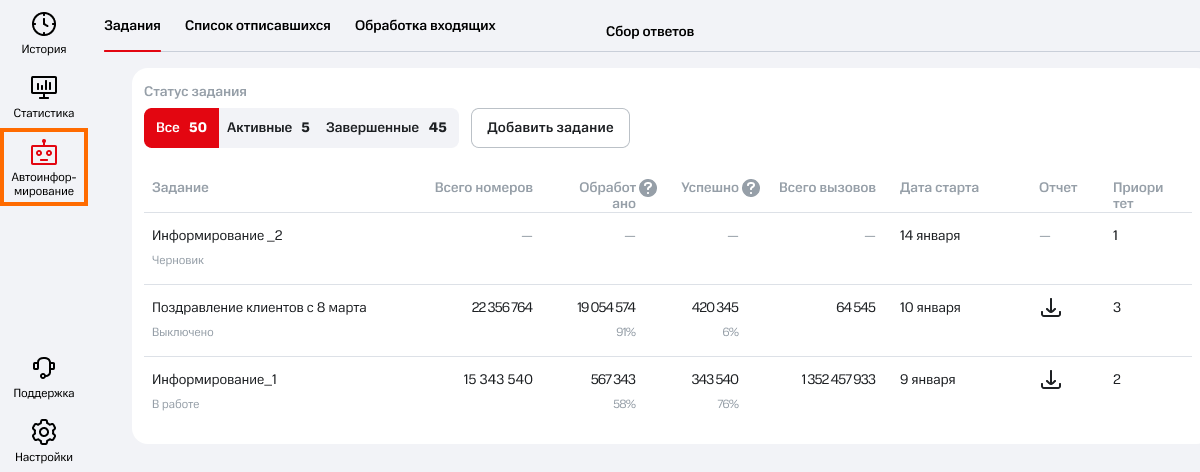The image size is (1200, 472).
Task: Filter tasks by Завершенные 45
Action: click(x=386, y=128)
